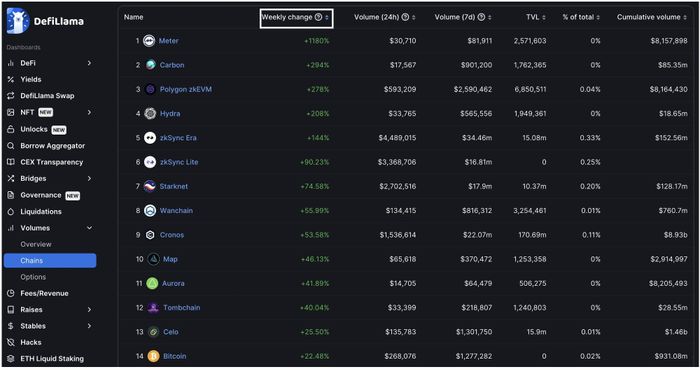The height and width of the screenshot is (370, 700).
Task: Select Chains under Volumes menu
Action: [50, 261]
